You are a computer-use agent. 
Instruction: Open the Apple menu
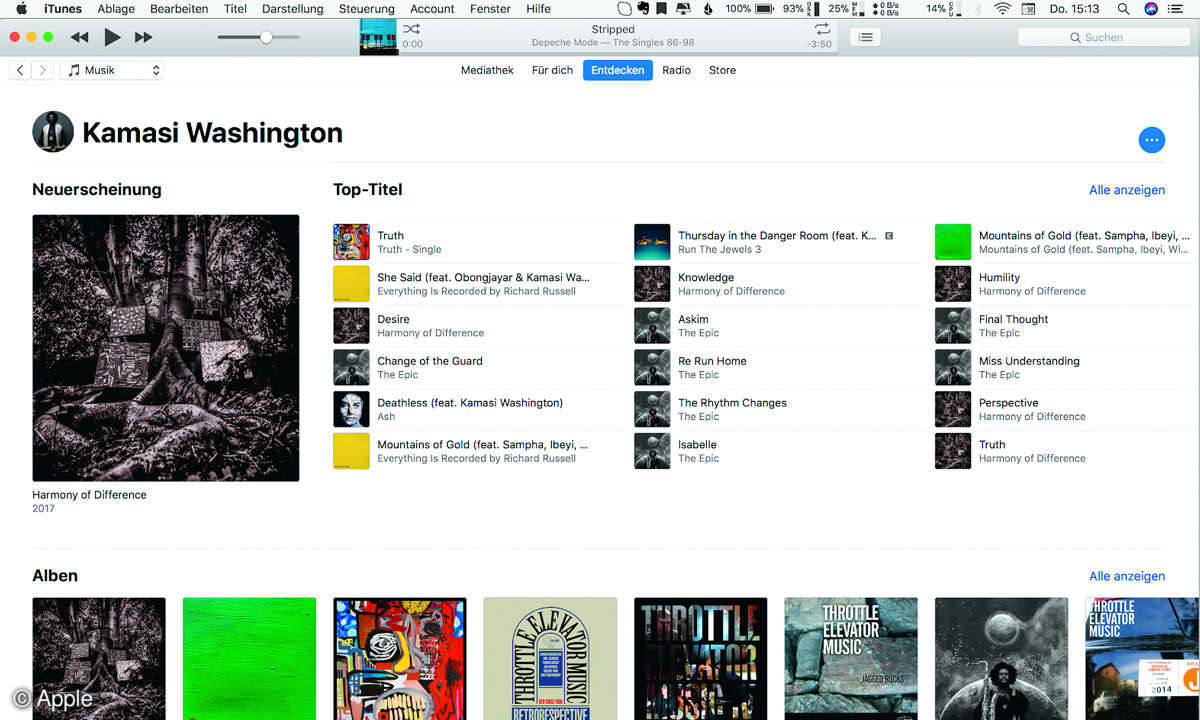click(21, 9)
